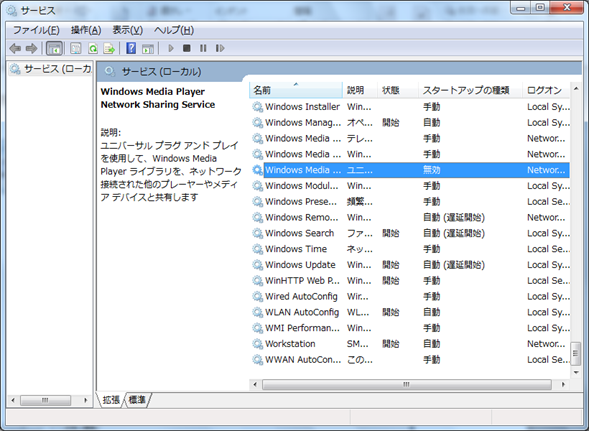Select the Wired AutoConfig service name
Viewport: 589px width, 431px height.
(x=301, y=296)
